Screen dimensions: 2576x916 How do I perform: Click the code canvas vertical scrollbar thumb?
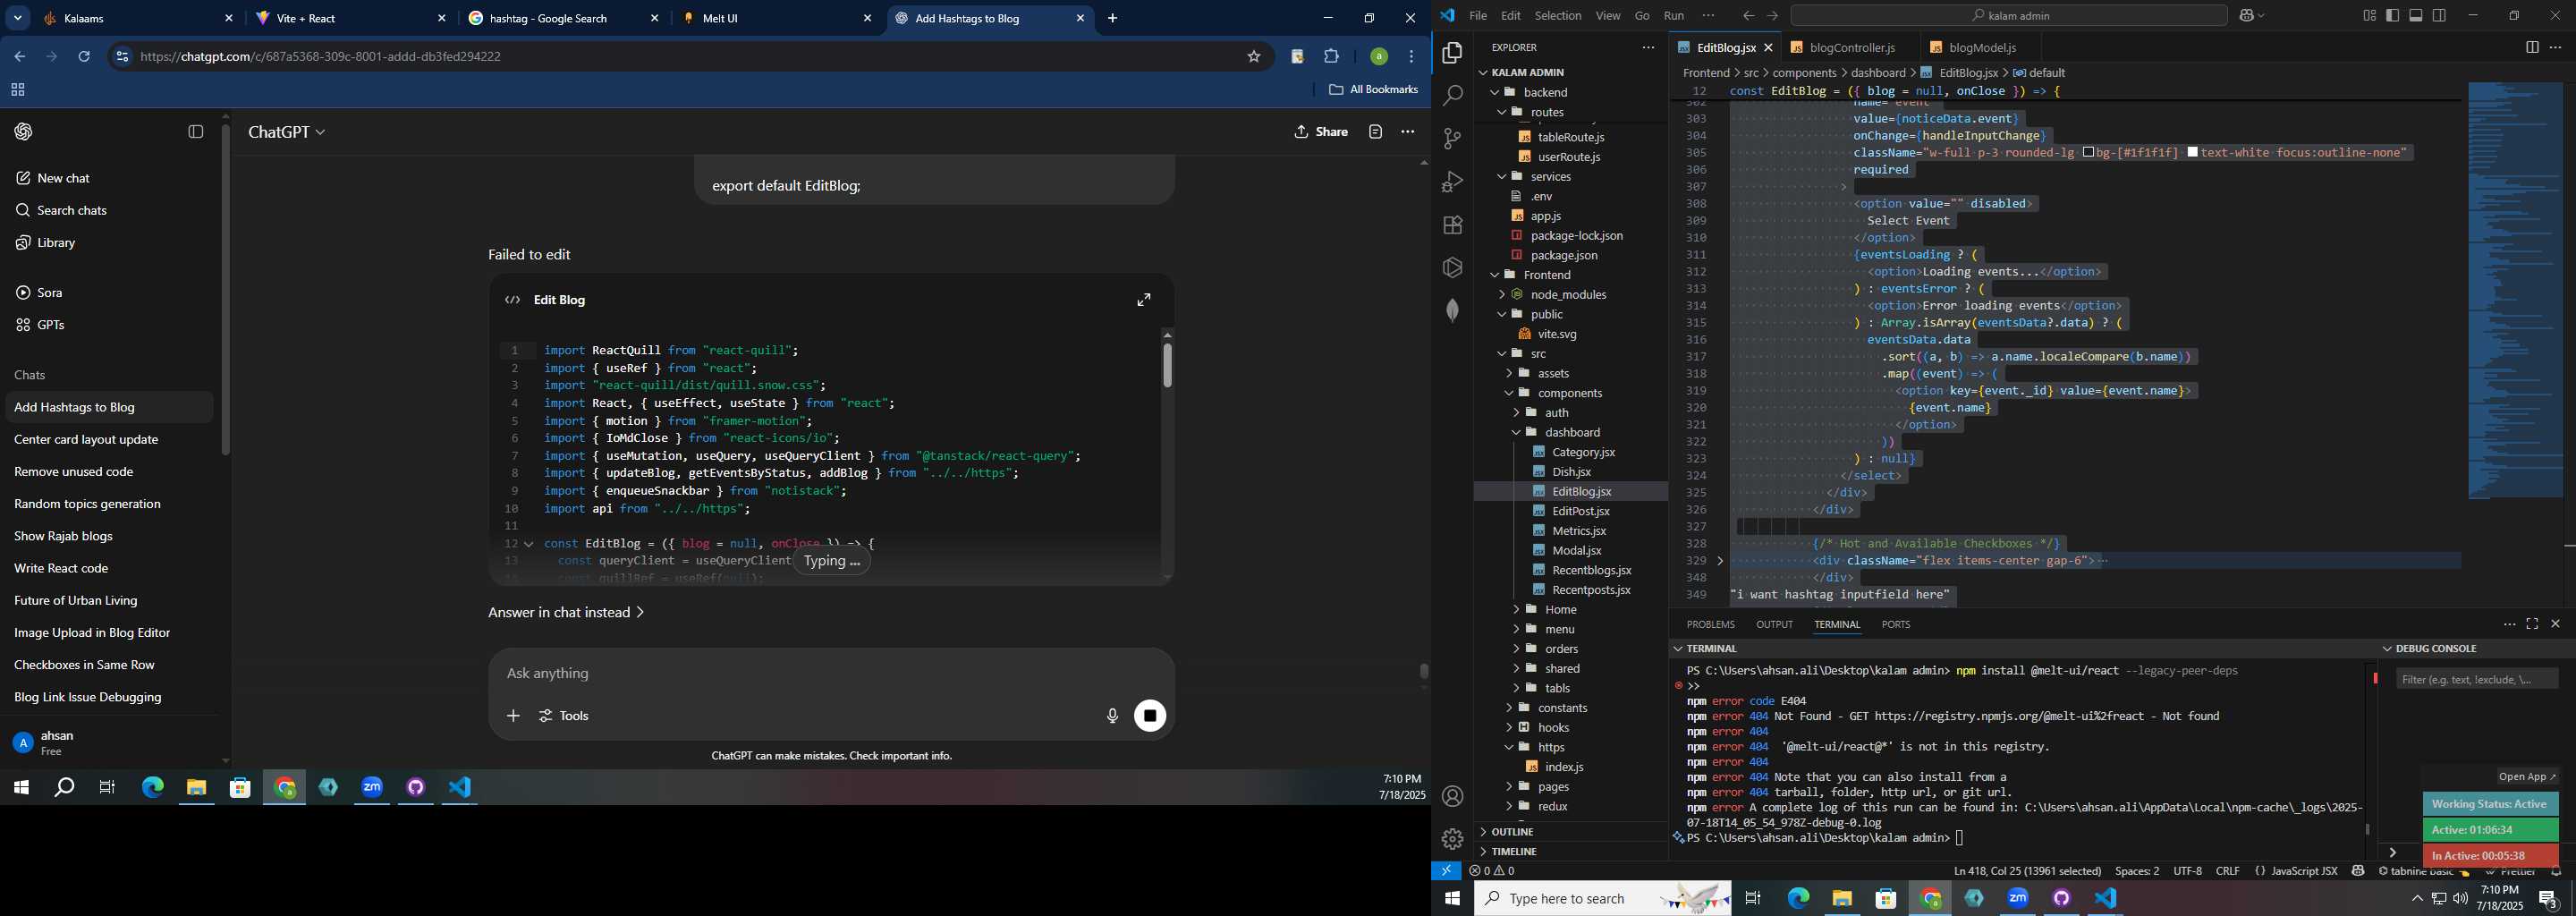click(x=1167, y=365)
